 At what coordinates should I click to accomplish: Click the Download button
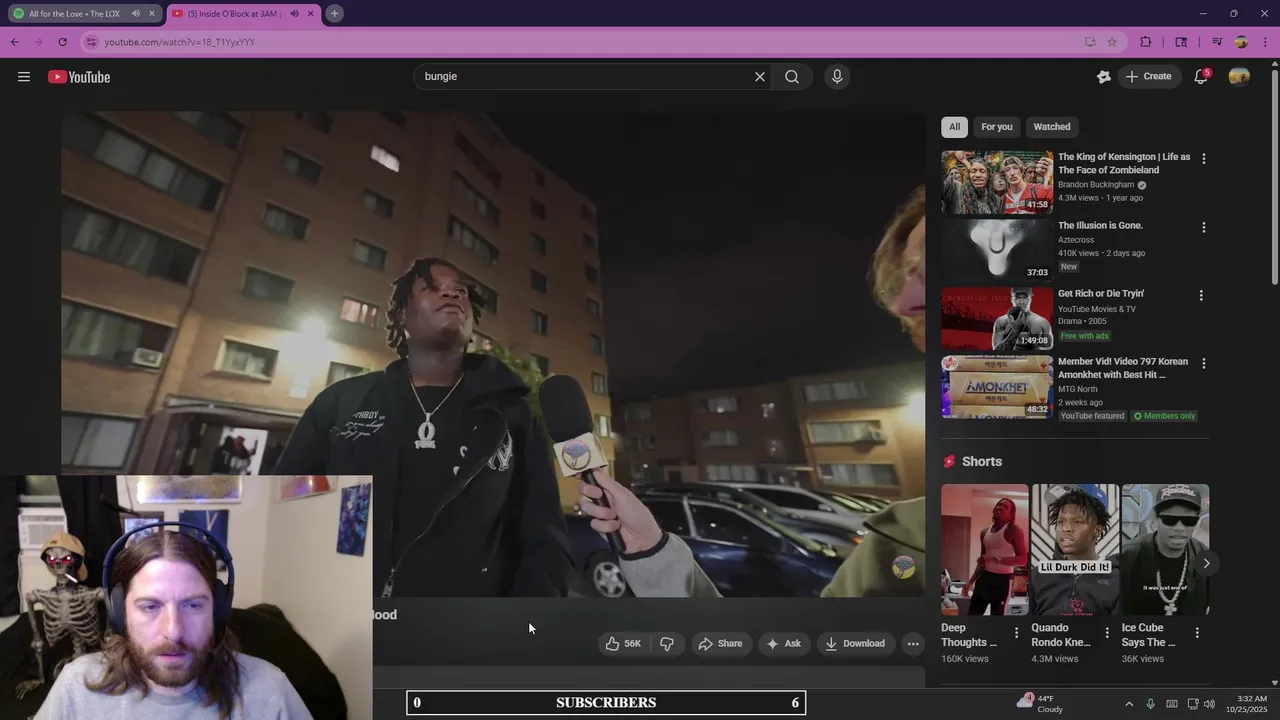coord(855,644)
